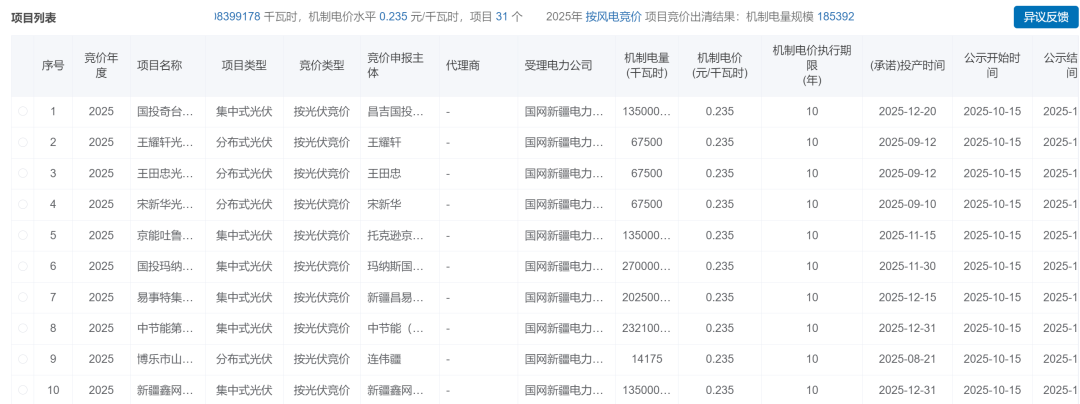Click the 机制电价(元/千瓦时) column header
The image size is (1080, 404).
pyautogui.click(x=720, y=66)
